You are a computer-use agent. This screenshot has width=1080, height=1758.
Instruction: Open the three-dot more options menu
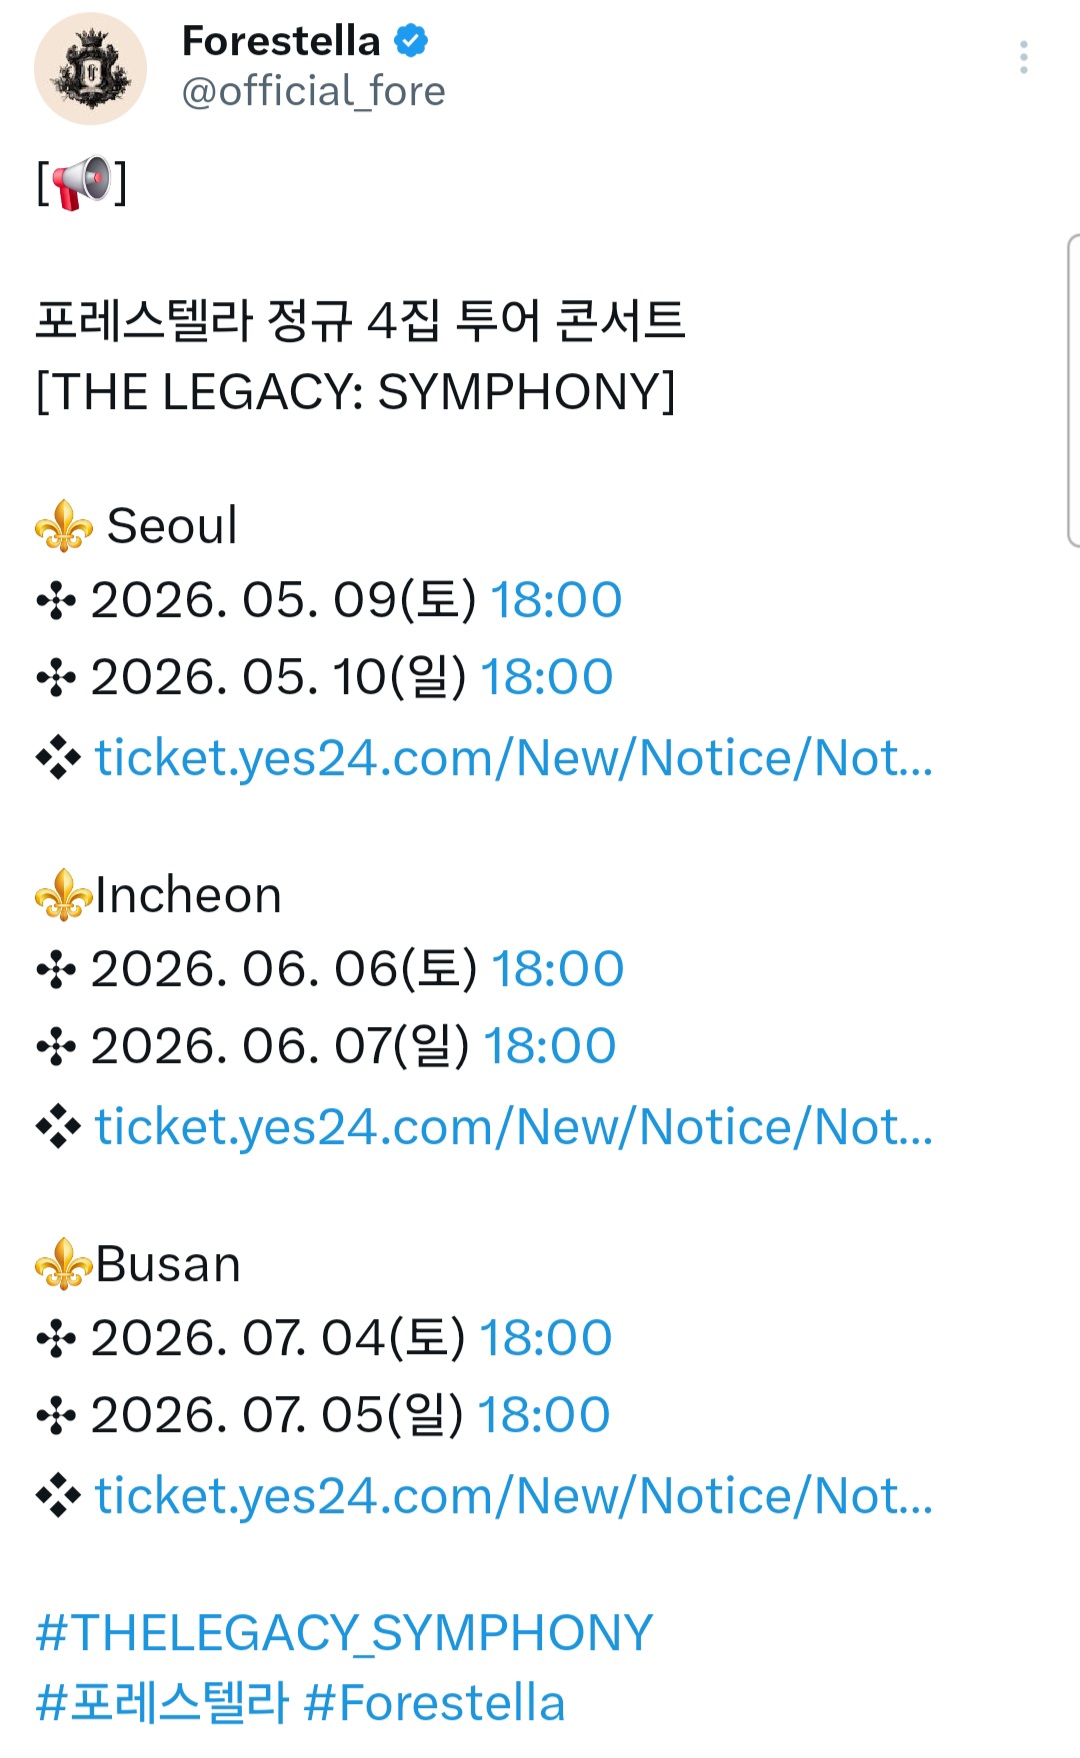1023,57
